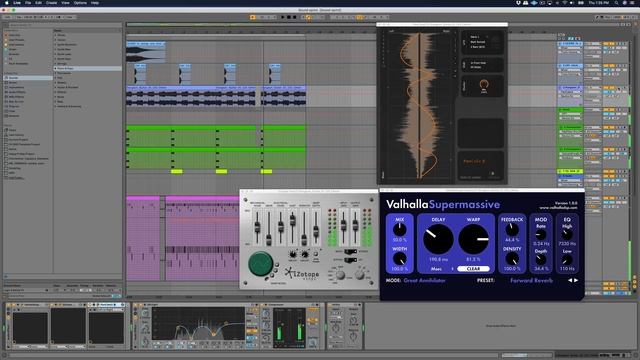The image size is (640, 360).
Task: Click the Play button in Live's transport
Action: click(282, 17)
